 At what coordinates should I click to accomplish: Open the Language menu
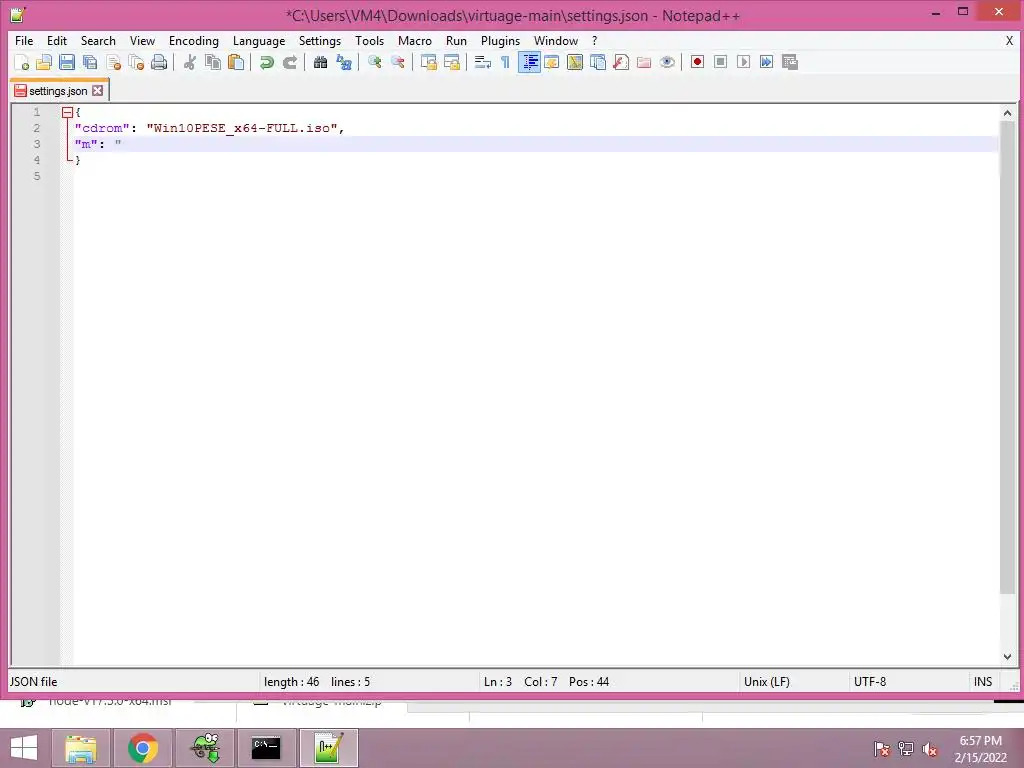click(259, 40)
